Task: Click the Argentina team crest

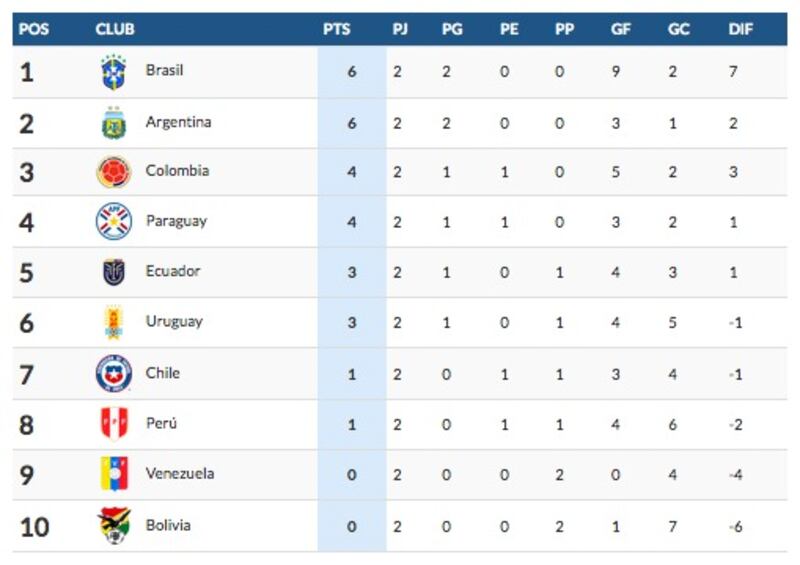Action: click(x=114, y=123)
